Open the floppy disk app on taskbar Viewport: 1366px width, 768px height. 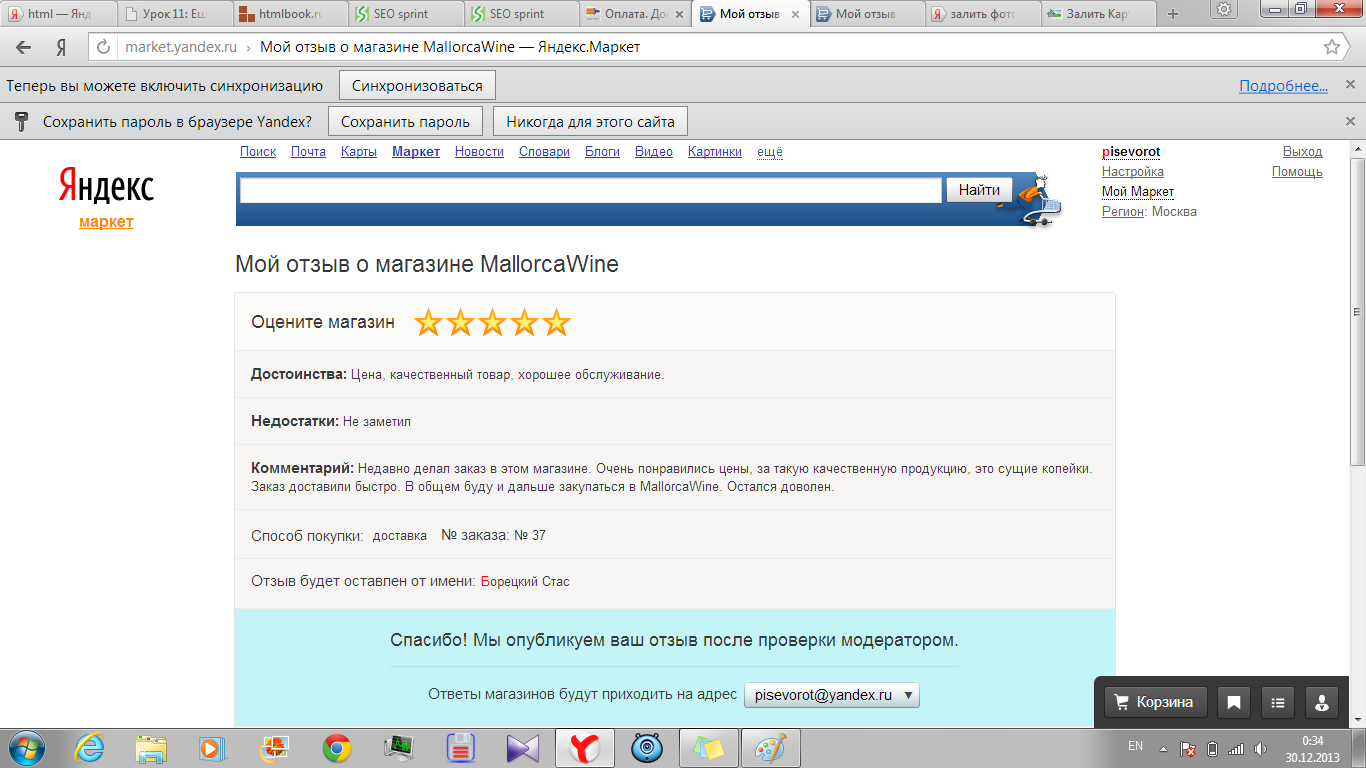460,748
